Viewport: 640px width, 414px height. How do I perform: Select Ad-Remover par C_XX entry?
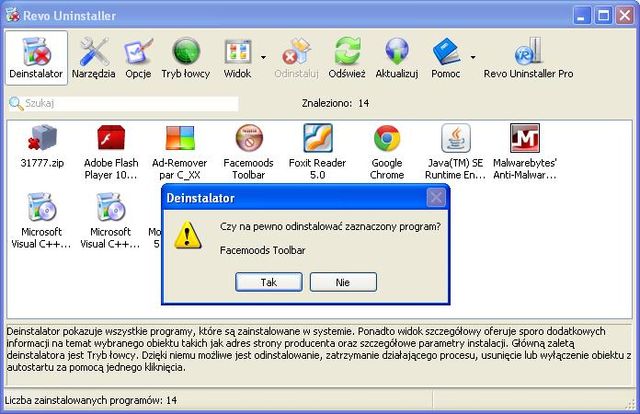click(180, 152)
